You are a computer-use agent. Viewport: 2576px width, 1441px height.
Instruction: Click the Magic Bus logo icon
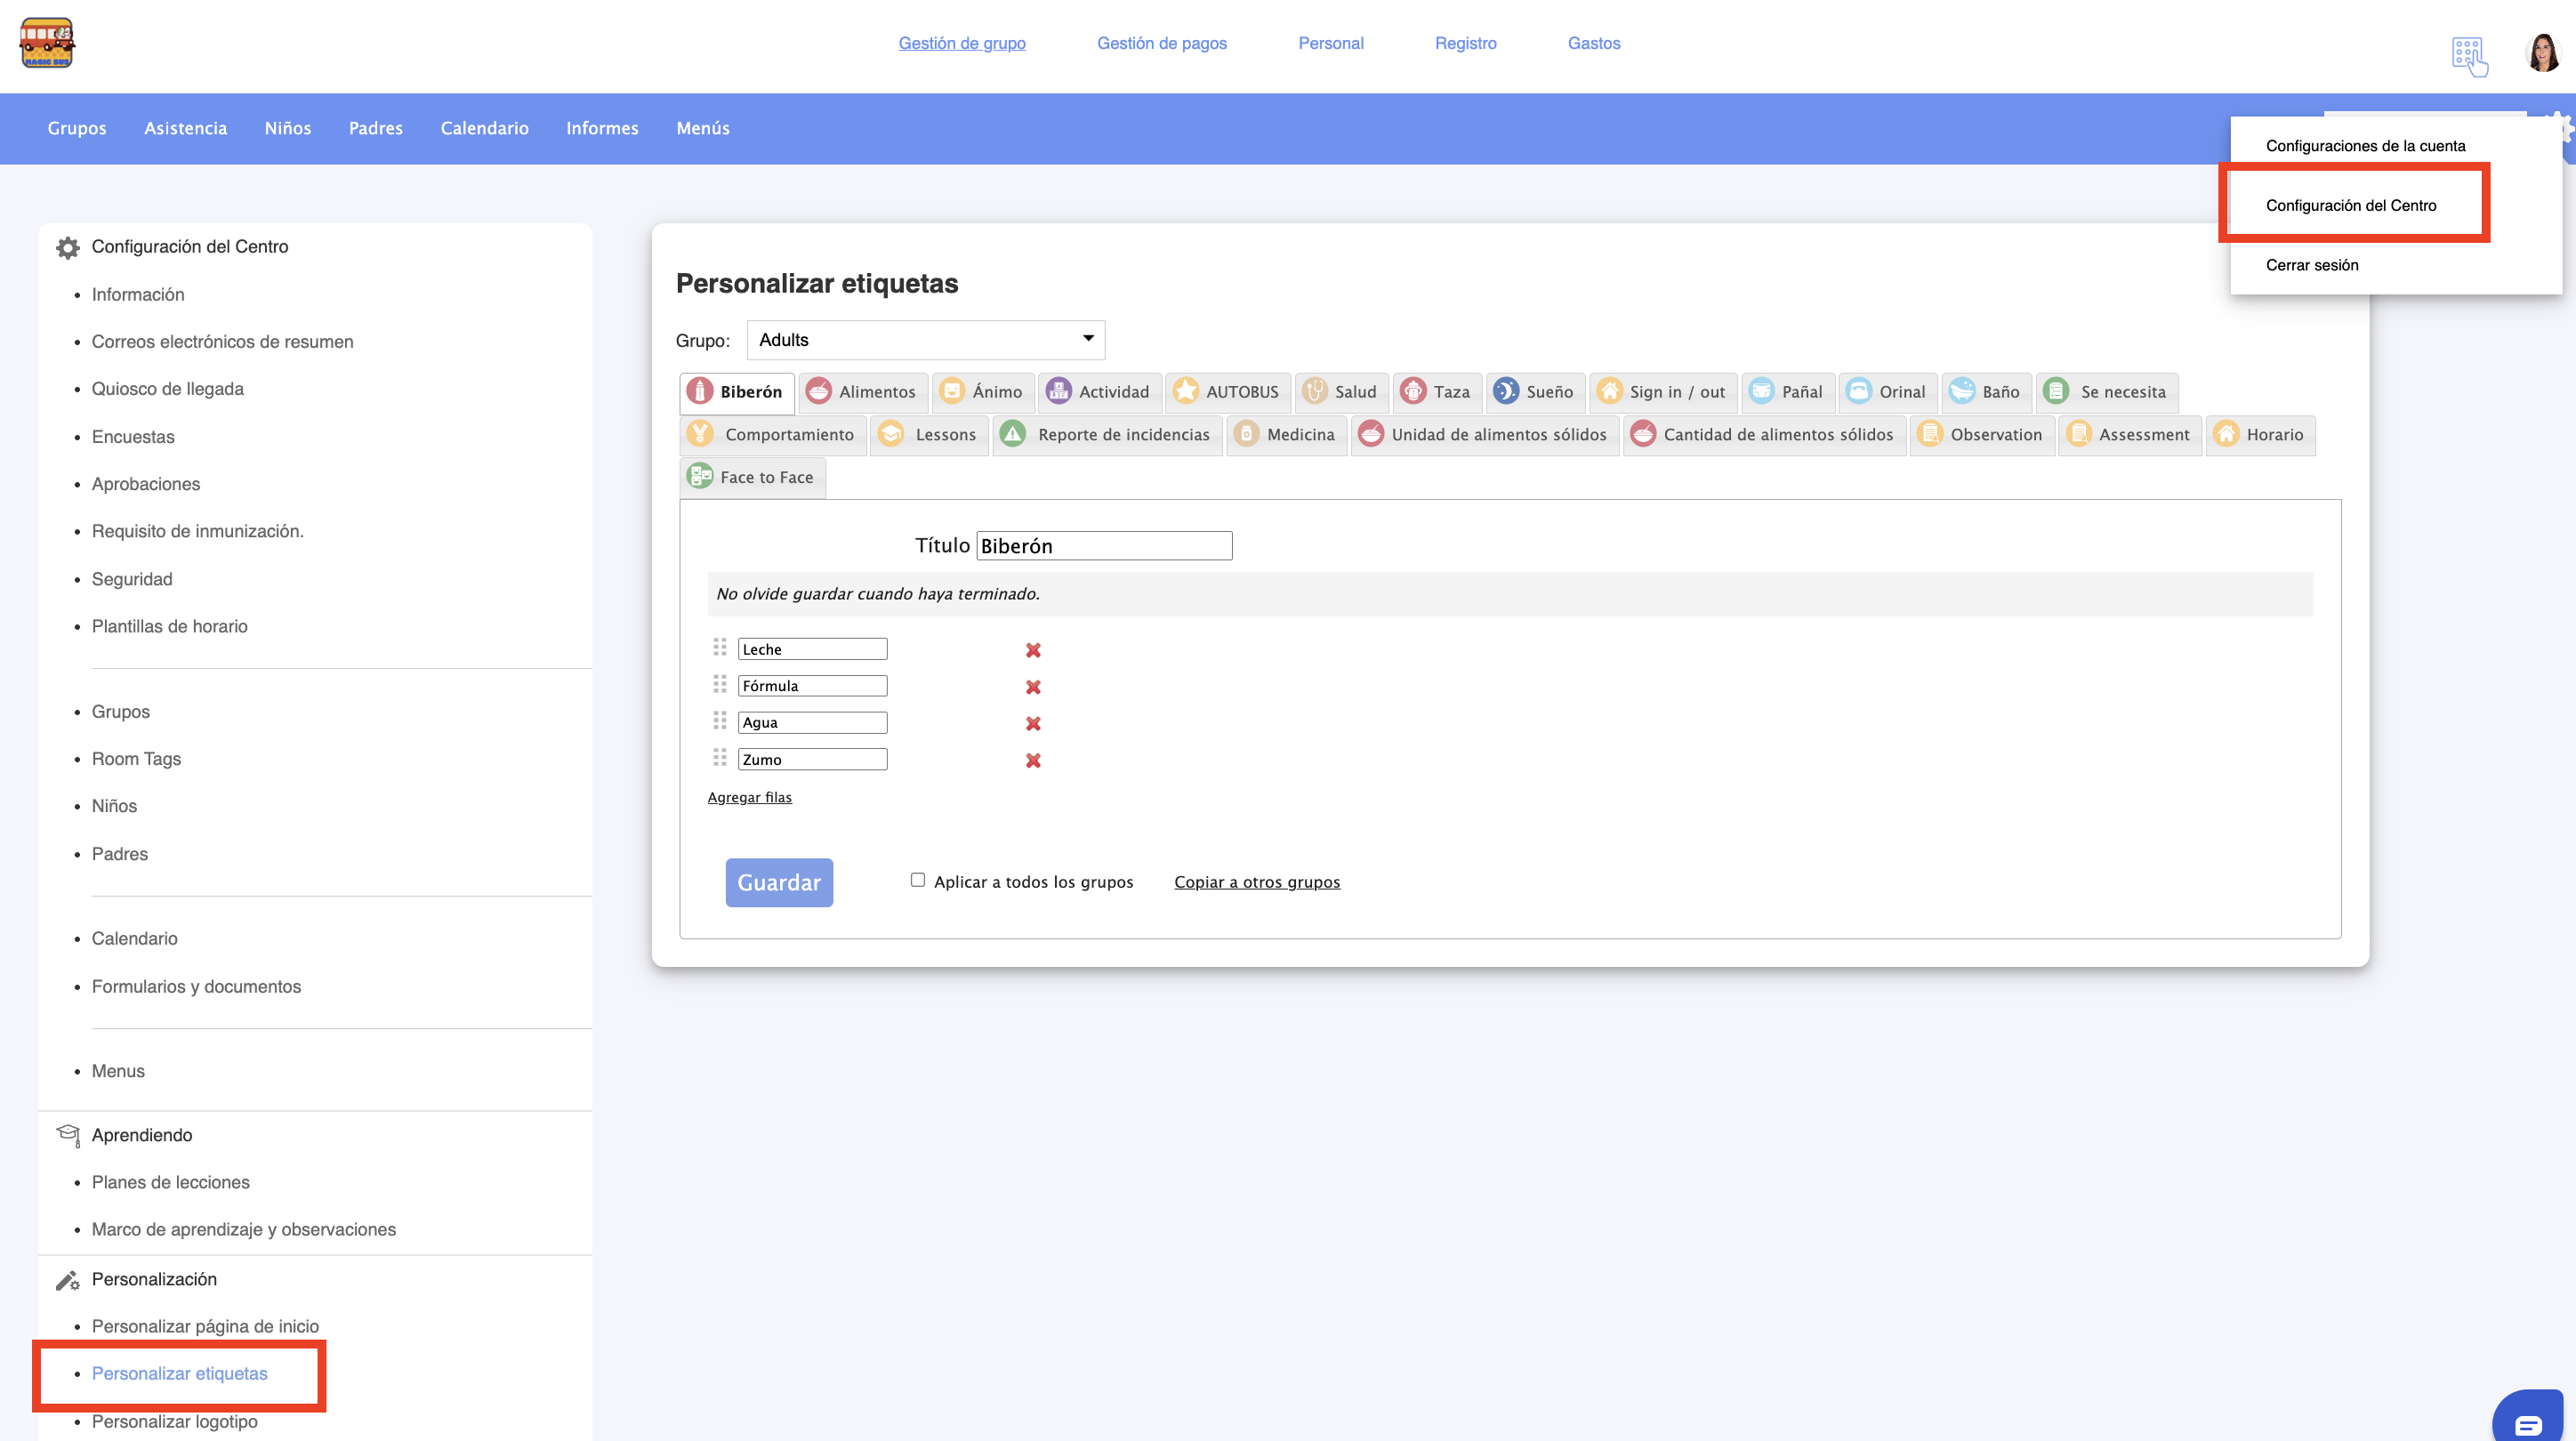(47, 43)
